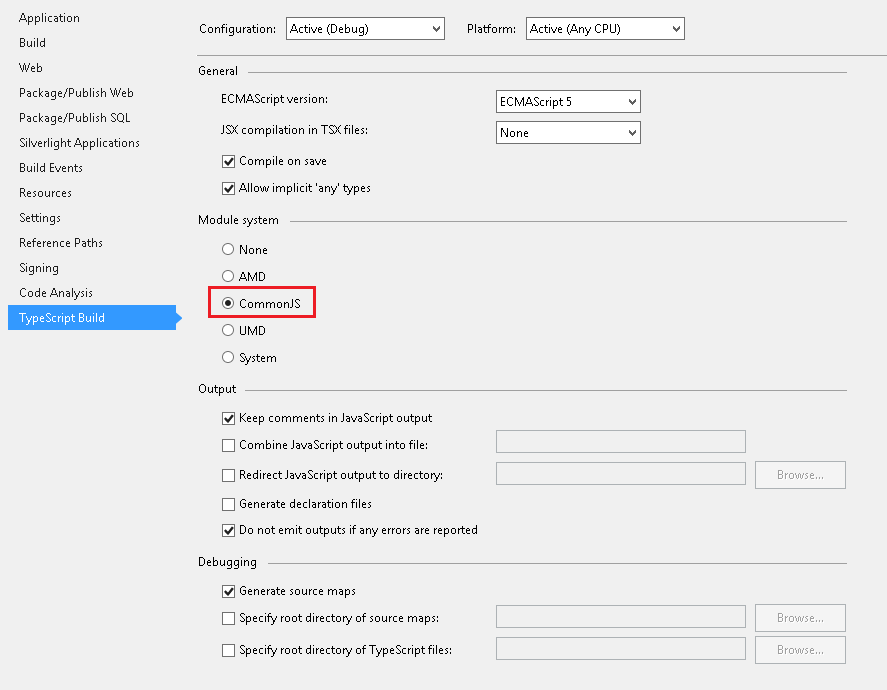This screenshot has height=690, width=887.
Task: Expand the ECMAScript version combo box
Action: pos(568,102)
